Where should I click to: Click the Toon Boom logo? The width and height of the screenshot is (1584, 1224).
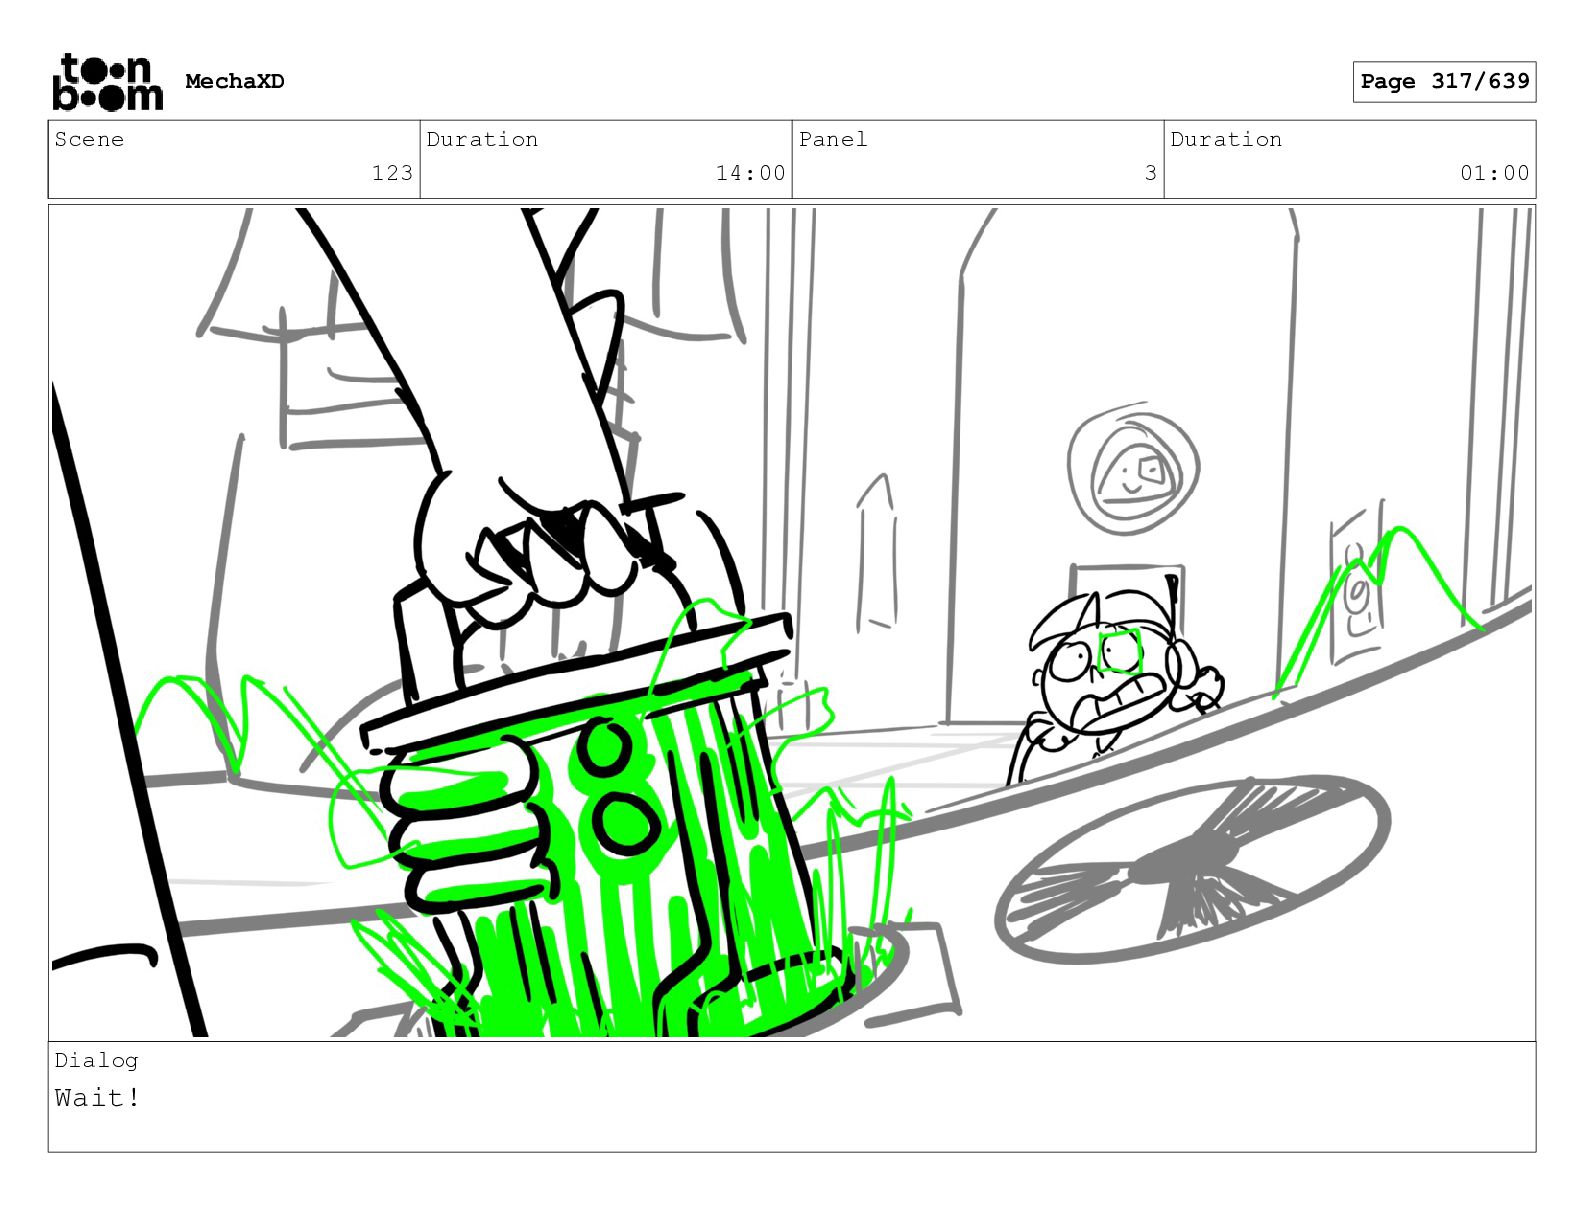point(107,82)
